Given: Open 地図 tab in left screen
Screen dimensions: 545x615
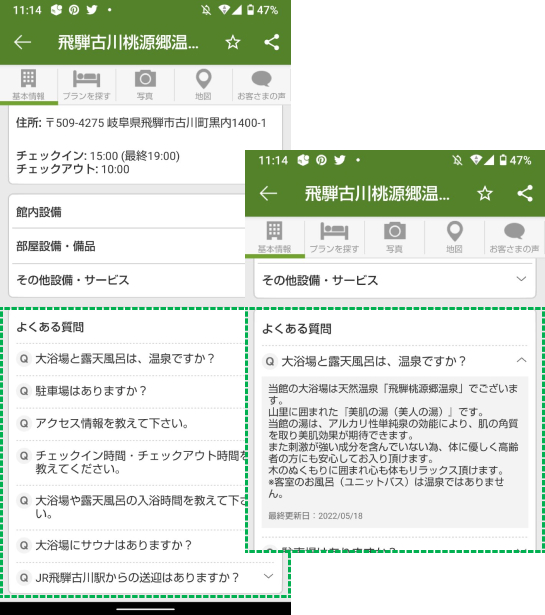Looking at the screenshot, I should 203,85.
